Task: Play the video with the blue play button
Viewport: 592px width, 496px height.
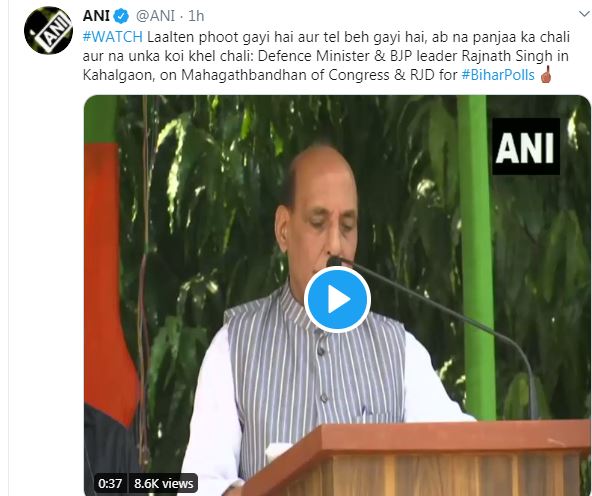Action: 337,299
